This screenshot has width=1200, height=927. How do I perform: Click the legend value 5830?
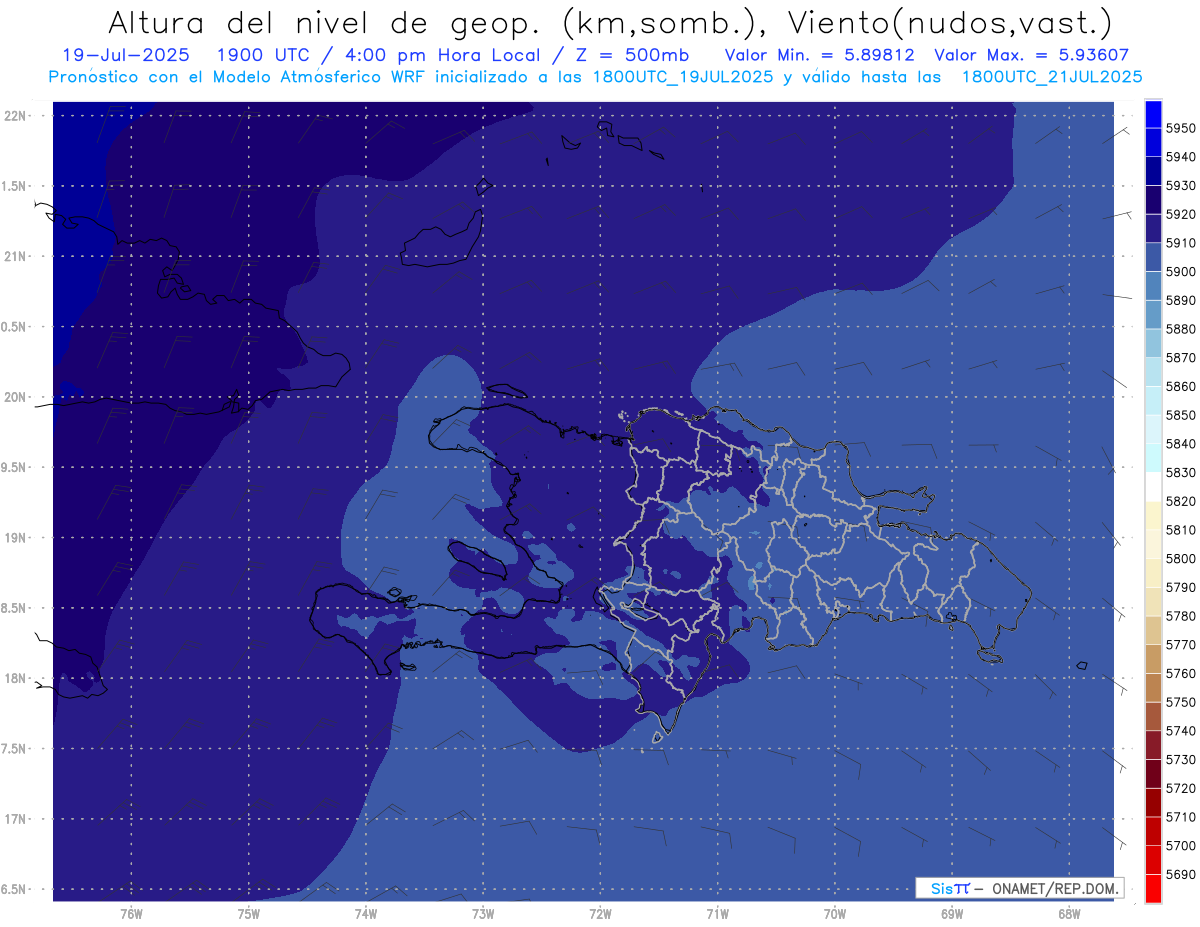pos(1180,472)
